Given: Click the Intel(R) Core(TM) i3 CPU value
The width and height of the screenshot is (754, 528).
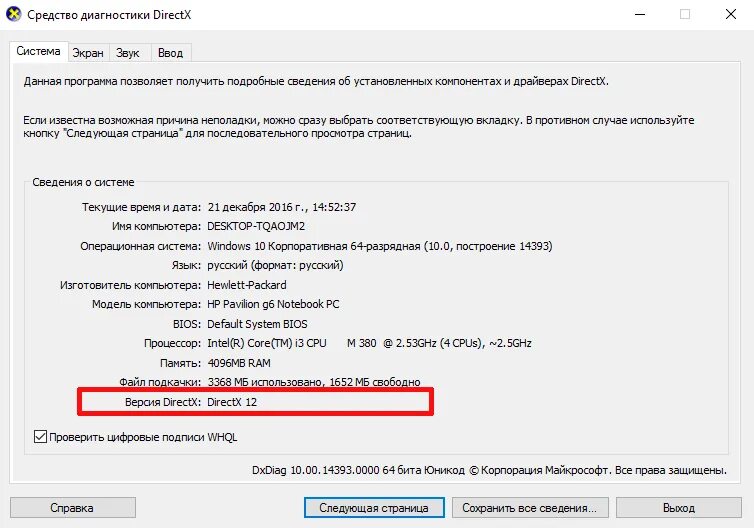Looking at the screenshot, I should click(x=369, y=343).
